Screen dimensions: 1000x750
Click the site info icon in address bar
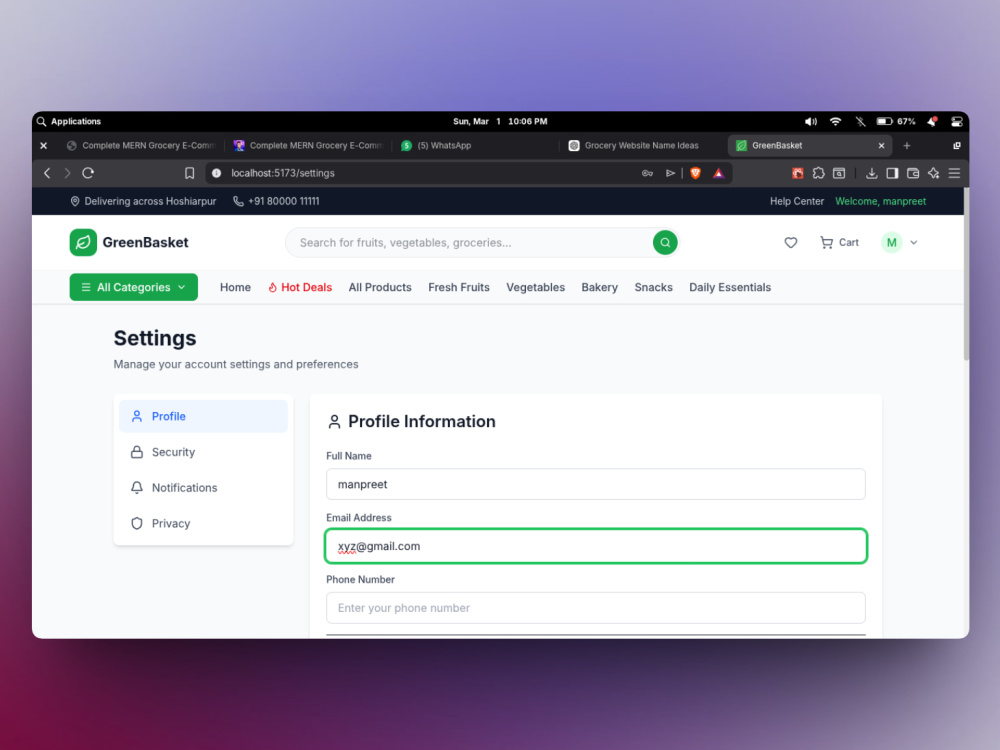coord(216,173)
